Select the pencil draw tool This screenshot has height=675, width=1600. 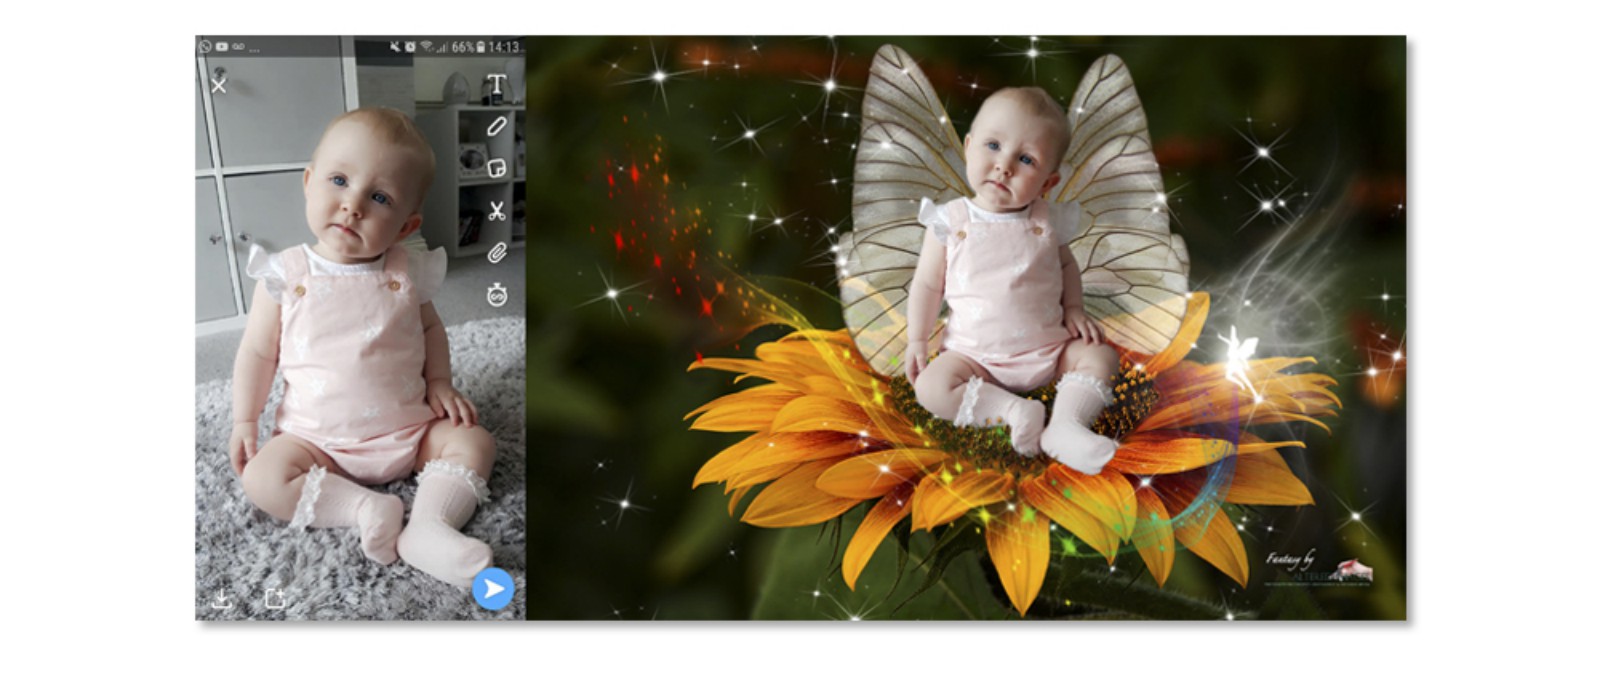click(x=496, y=127)
